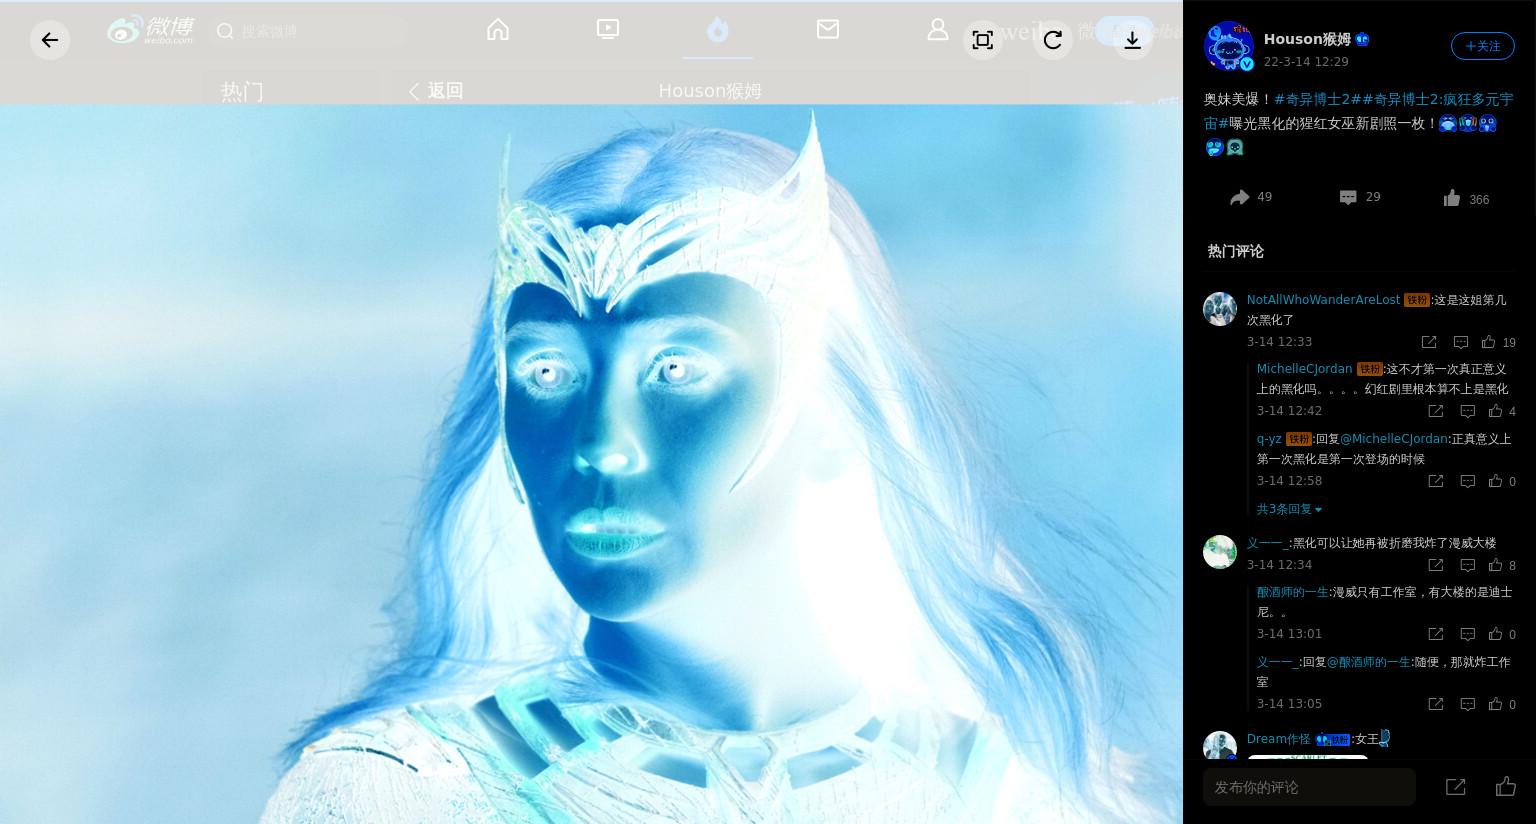Rotate the image with the rotate icon
This screenshot has height=824, width=1536.
1053,40
